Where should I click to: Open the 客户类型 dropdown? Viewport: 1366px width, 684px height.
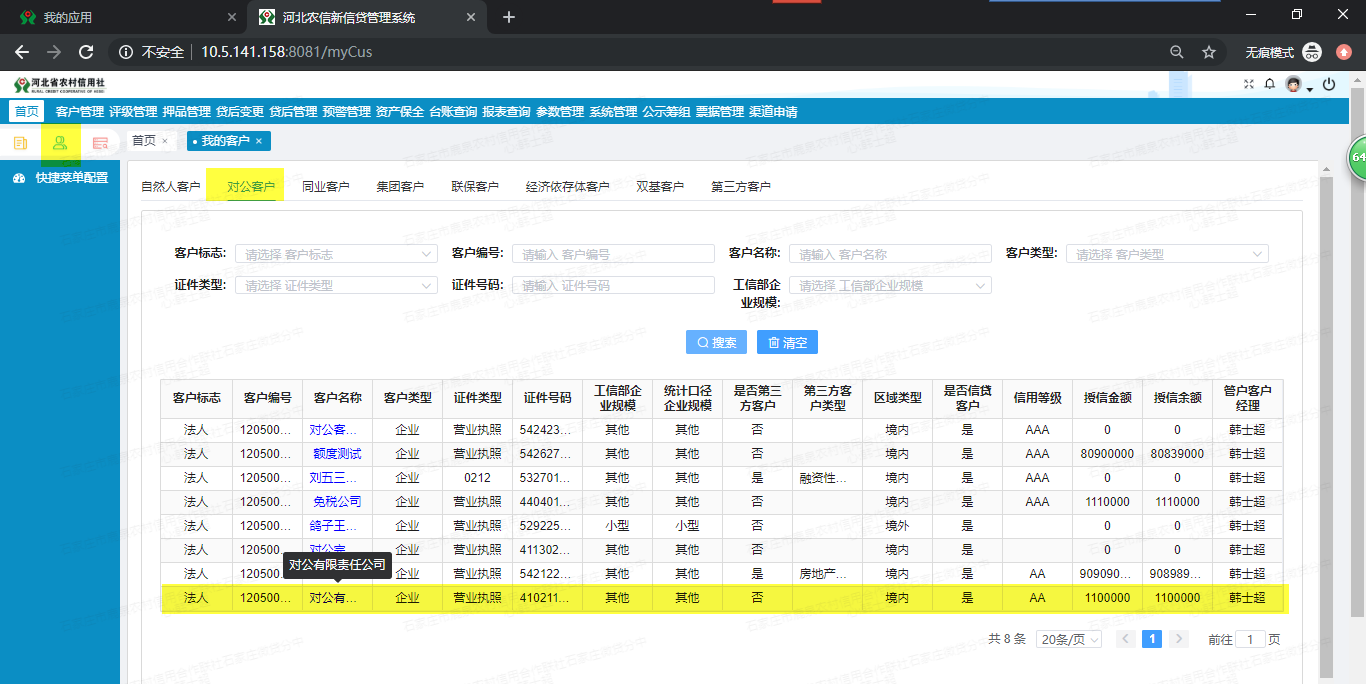click(x=1166, y=253)
